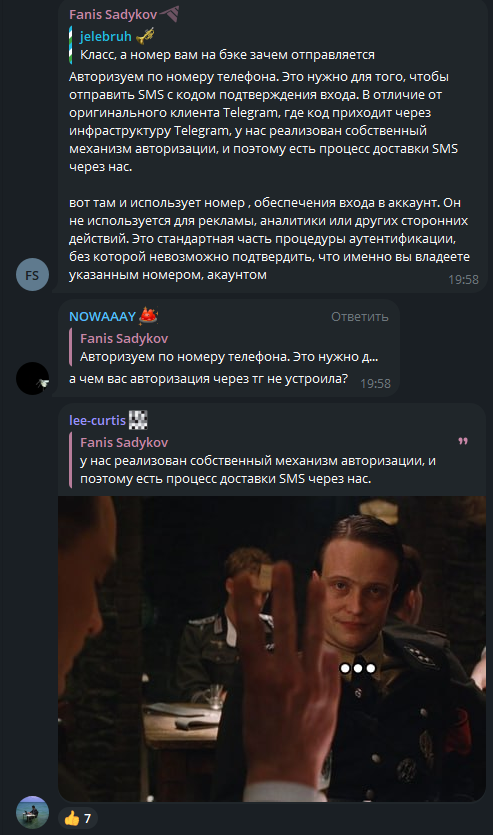Open NOWAAAY's profile name
The height and width of the screenshot is (835, 493).
102,316
